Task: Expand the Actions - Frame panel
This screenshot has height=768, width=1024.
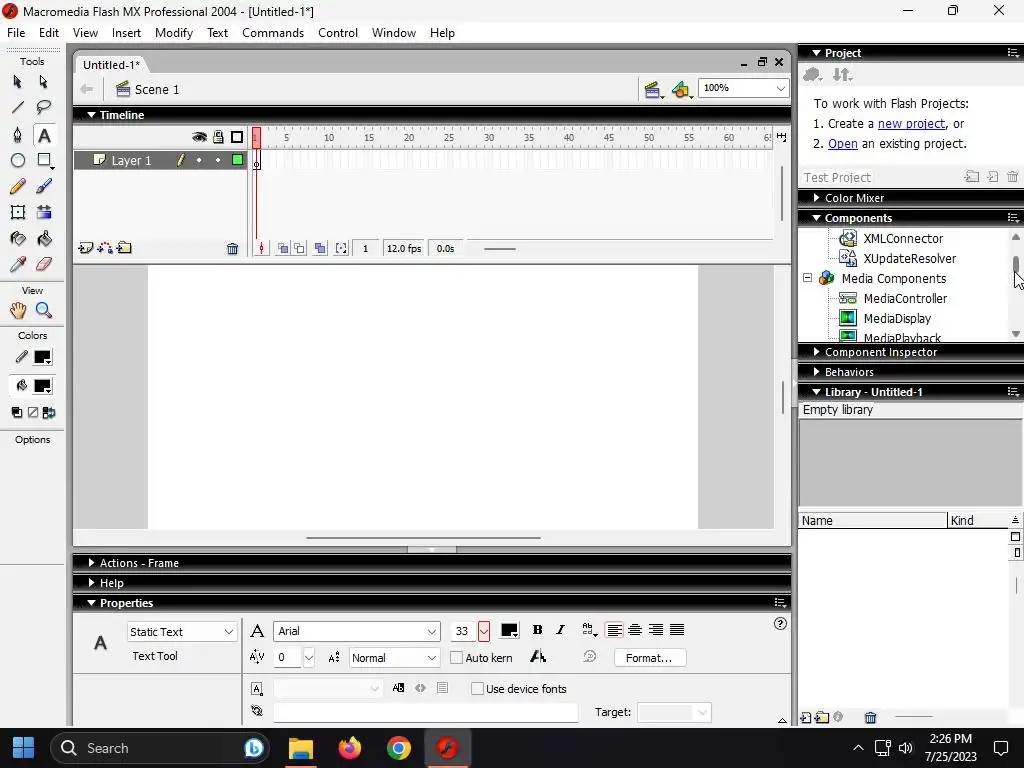Action: 139,563
